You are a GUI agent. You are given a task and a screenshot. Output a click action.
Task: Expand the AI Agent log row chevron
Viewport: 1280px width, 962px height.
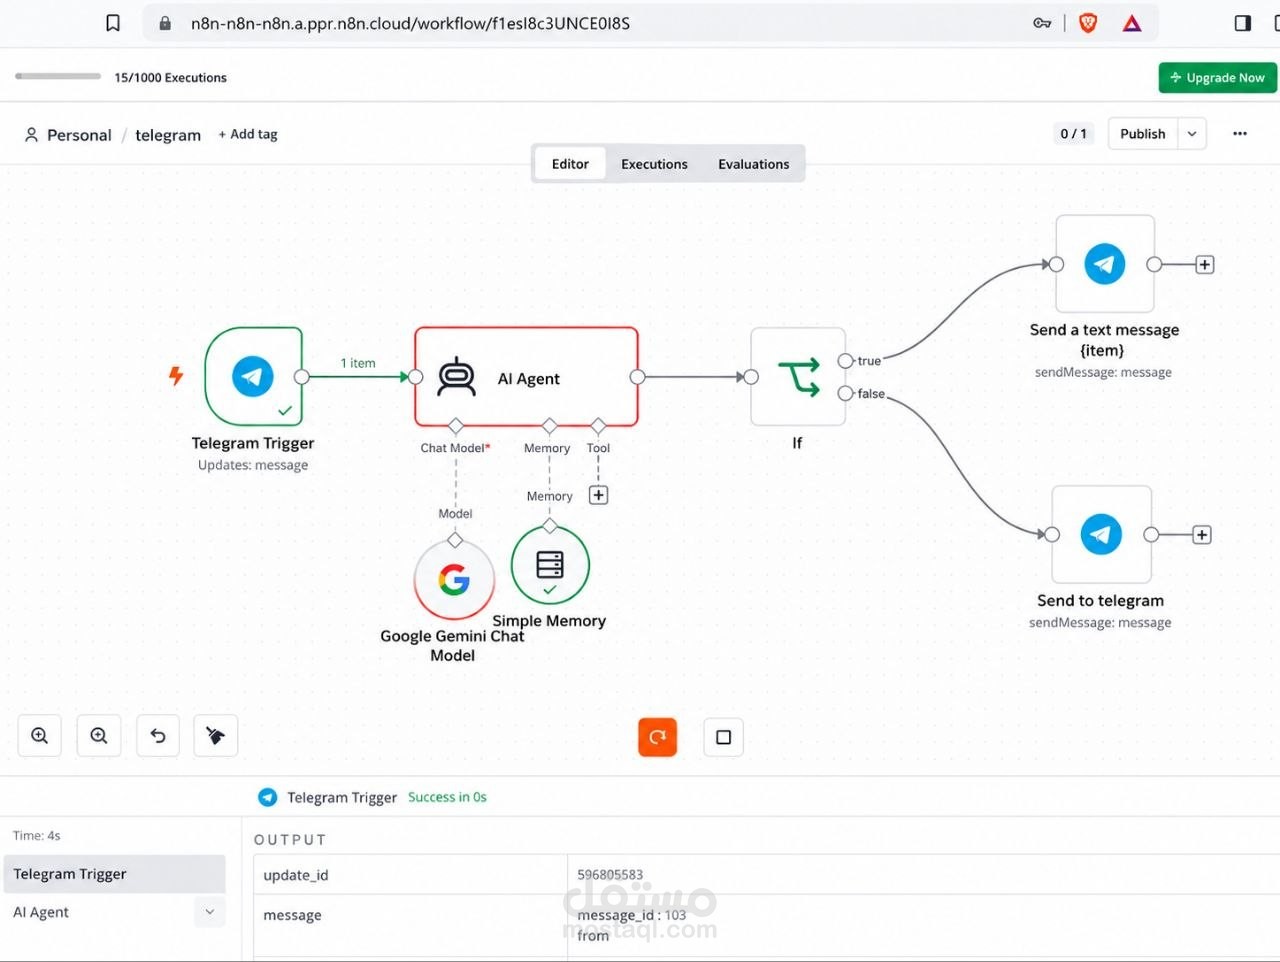tap(209, 912)
